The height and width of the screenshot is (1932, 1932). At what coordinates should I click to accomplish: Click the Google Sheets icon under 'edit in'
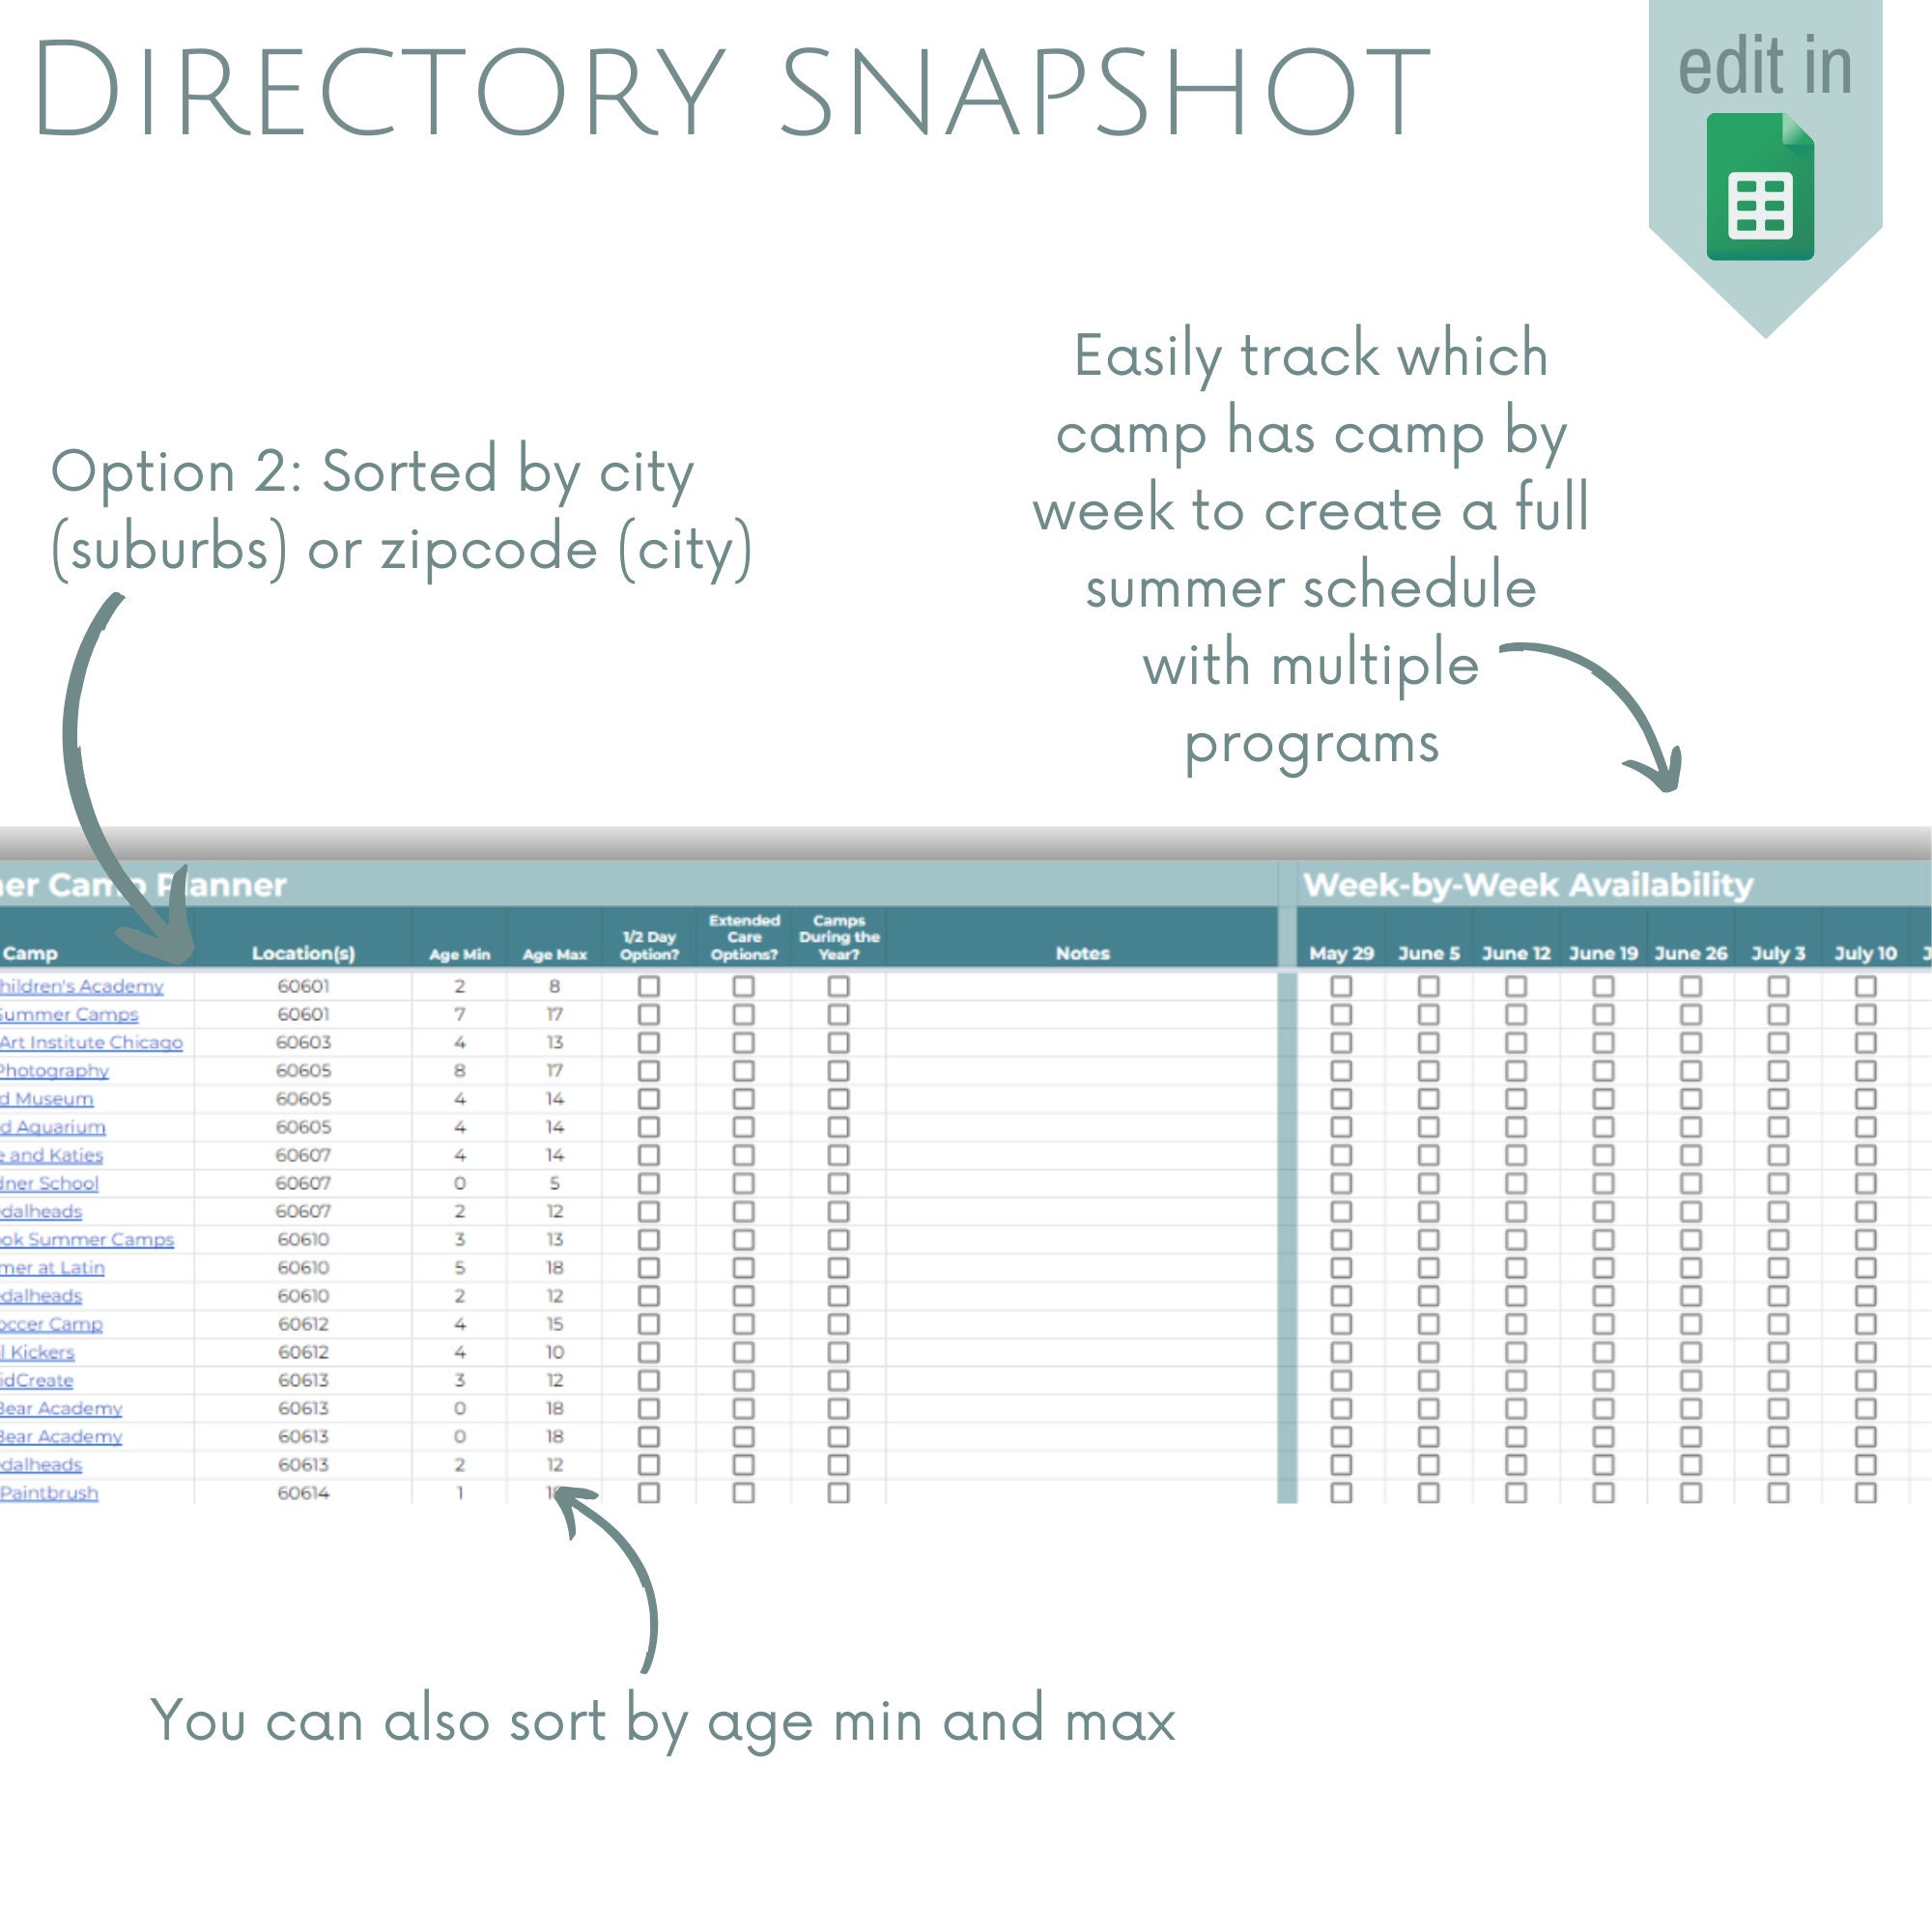click(1760, 185)
